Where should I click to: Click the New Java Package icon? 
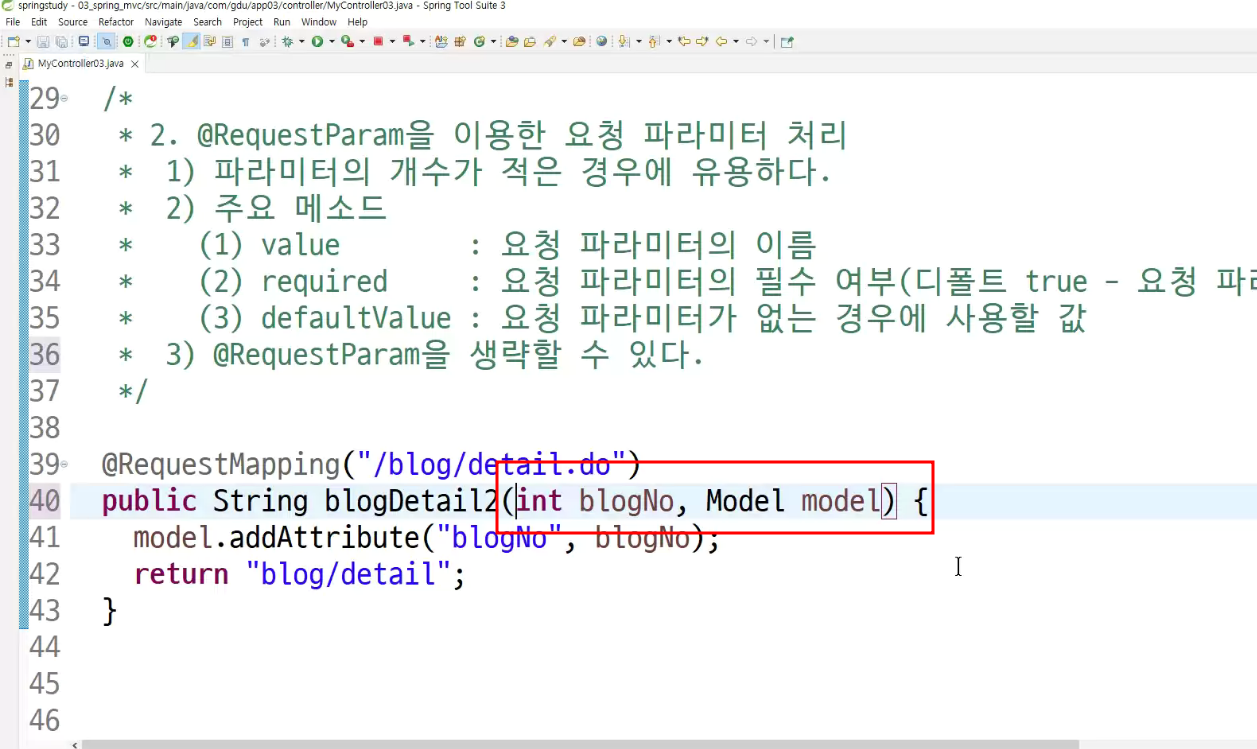click(x=460, y=42)
